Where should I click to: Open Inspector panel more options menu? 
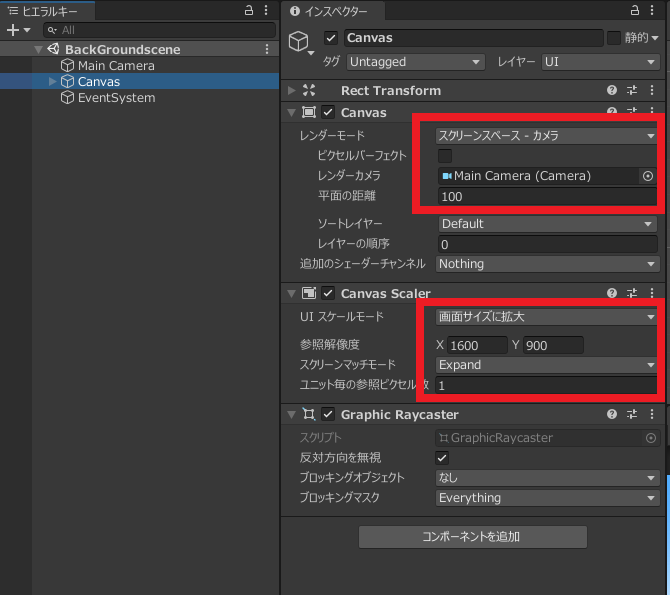coord(652,11)
